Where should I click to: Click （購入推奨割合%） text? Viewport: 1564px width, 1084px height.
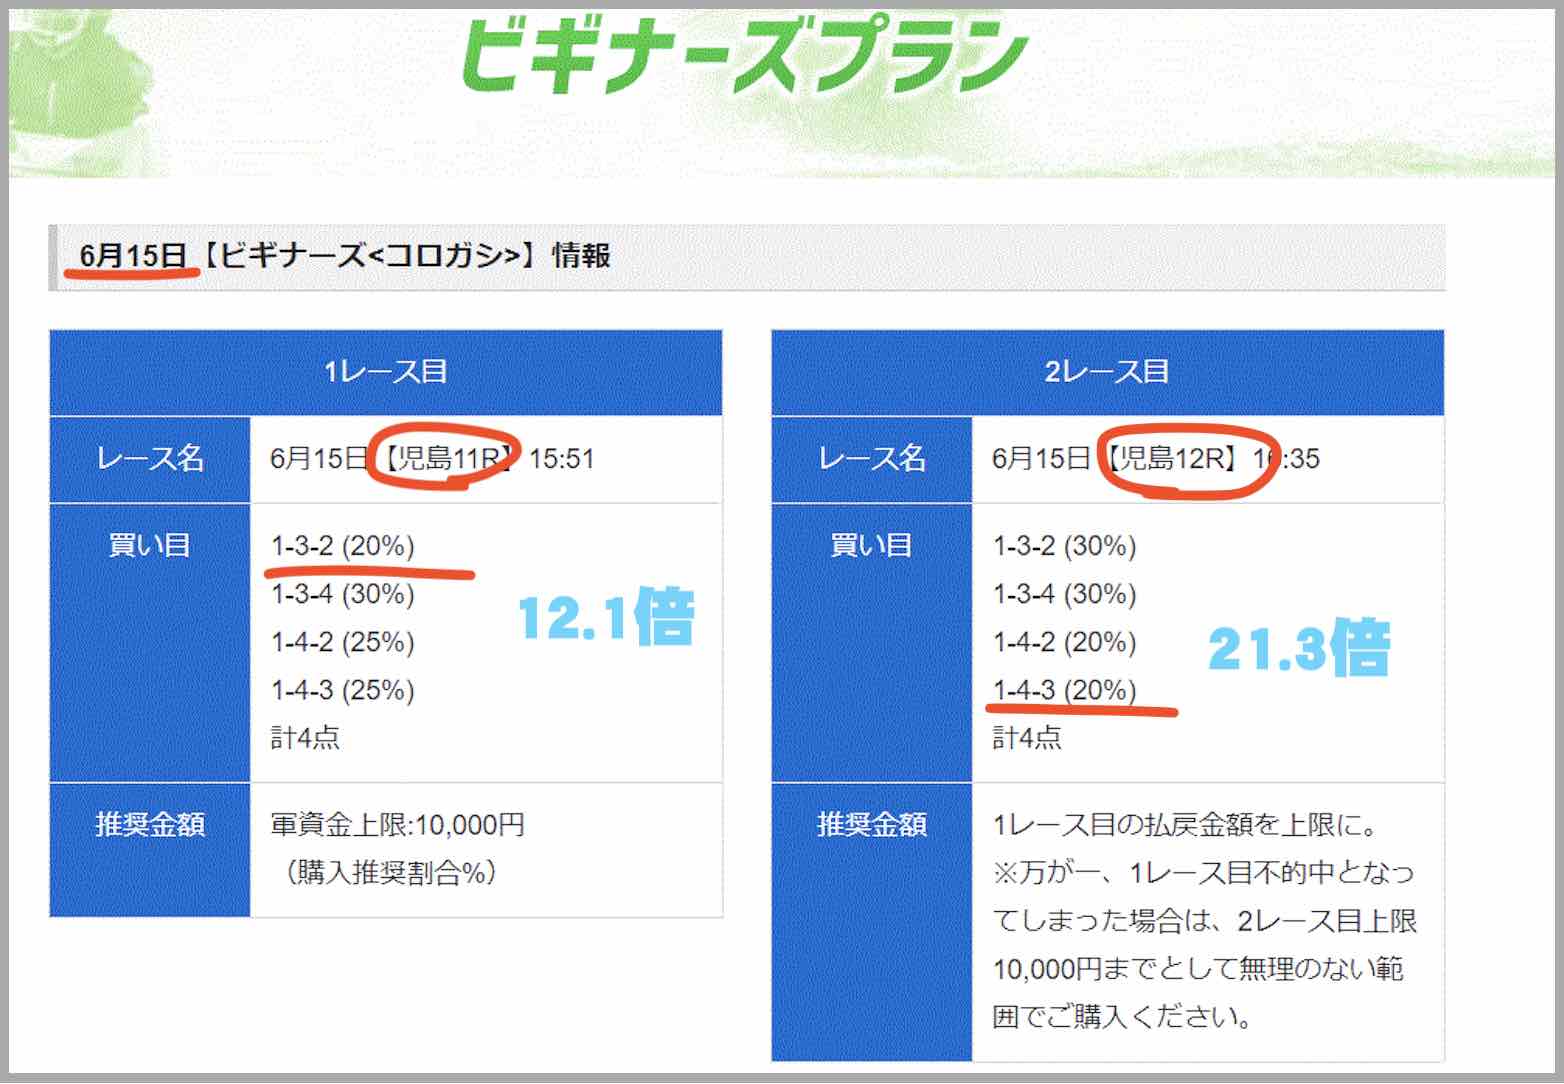pyautogui.click(x=391, y=873)
